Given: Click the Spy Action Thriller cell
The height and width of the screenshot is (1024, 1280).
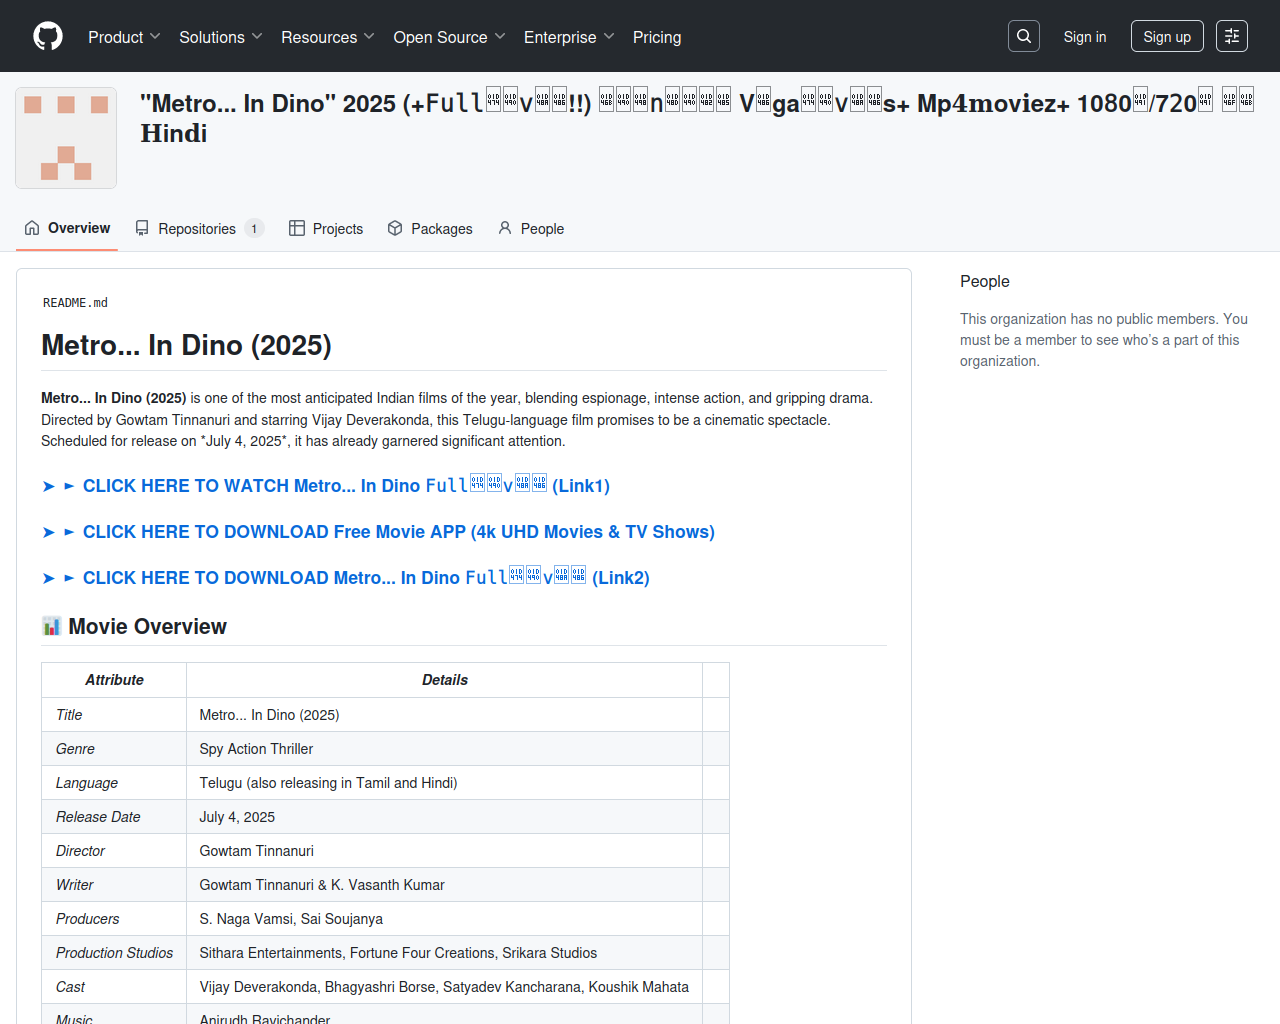Looking at the screenshot, I should (445, 749).
